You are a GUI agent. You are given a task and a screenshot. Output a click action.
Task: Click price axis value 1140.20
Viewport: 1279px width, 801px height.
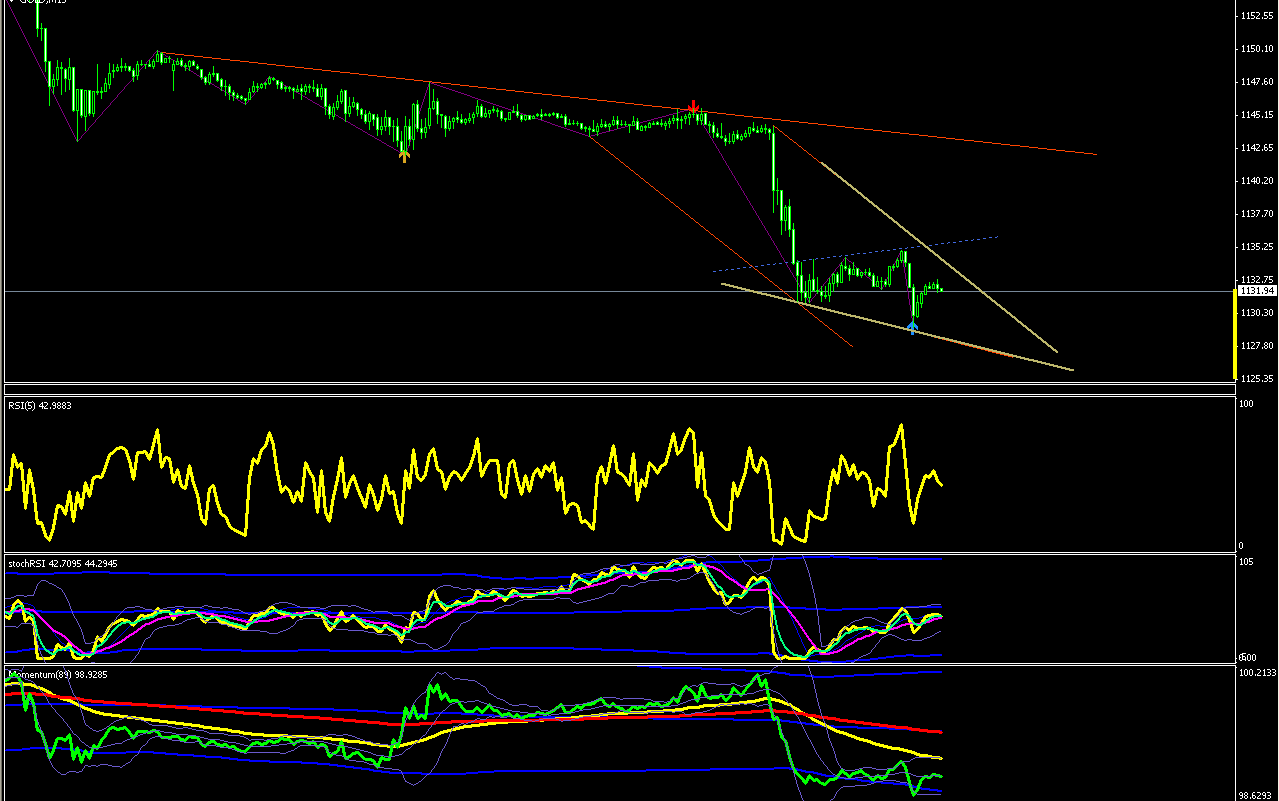tap(1256, 181)
